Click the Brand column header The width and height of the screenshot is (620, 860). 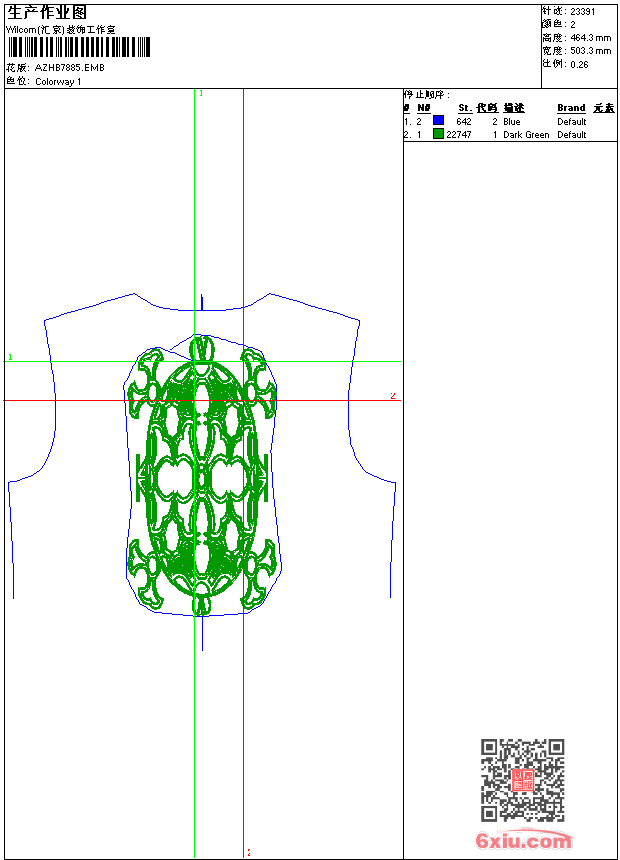click(571, 108)
